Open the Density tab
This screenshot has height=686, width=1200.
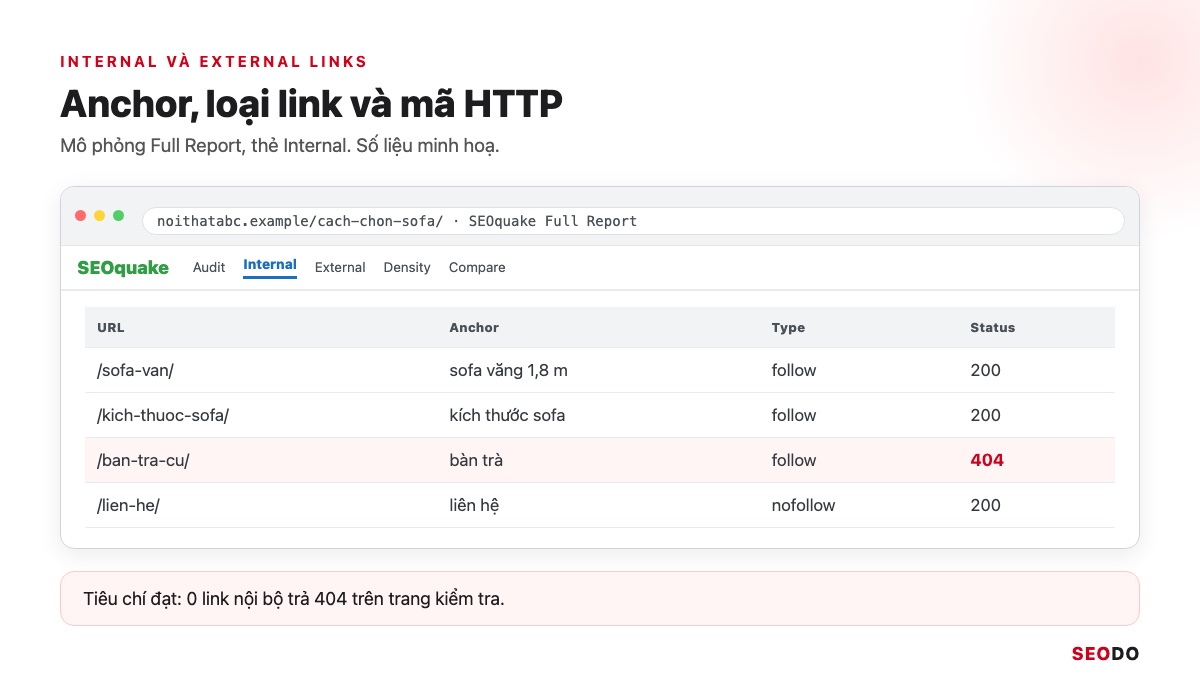pos(407,267)
